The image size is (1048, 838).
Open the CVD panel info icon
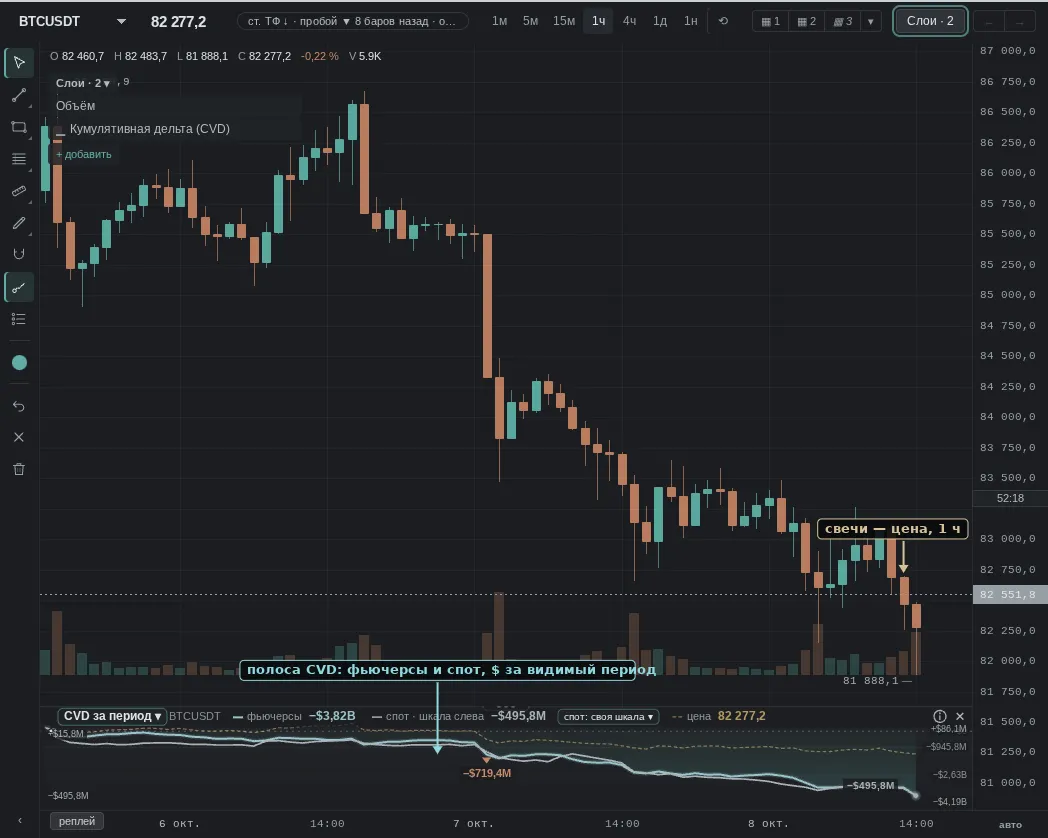pyautogui.click(x=940, y=716)
